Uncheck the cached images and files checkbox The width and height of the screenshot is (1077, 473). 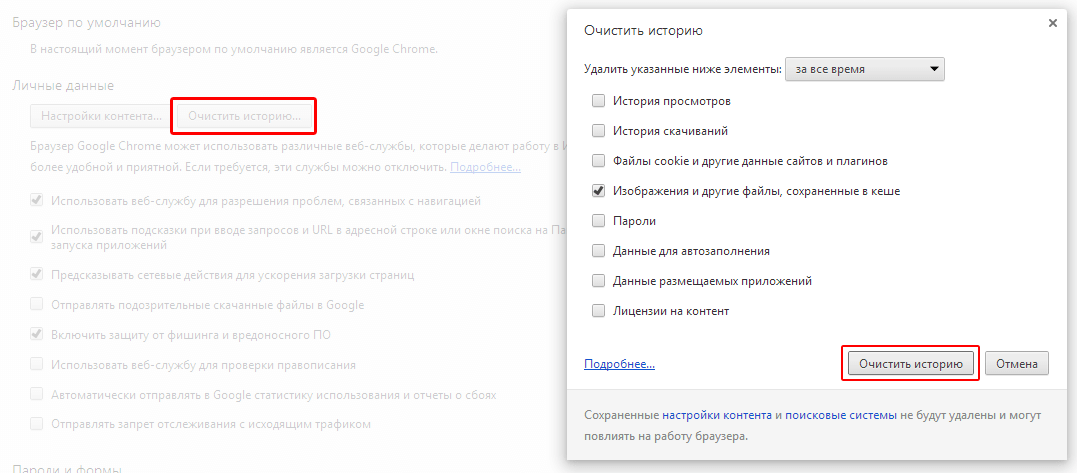pos(598,191)
